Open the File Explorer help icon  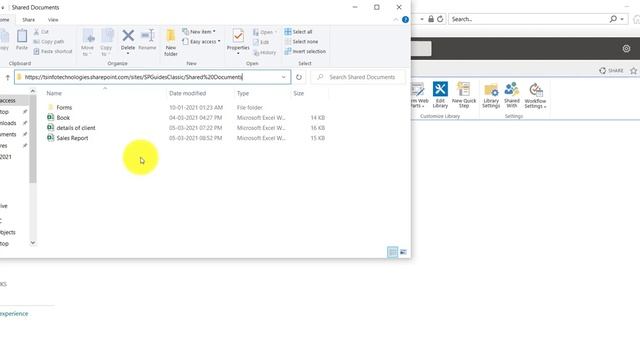[x=405, y=20]
